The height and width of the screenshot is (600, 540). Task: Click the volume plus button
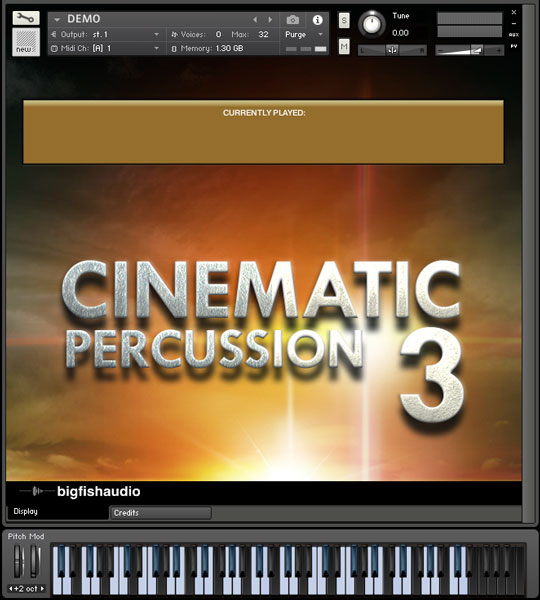tap(498, 50)
